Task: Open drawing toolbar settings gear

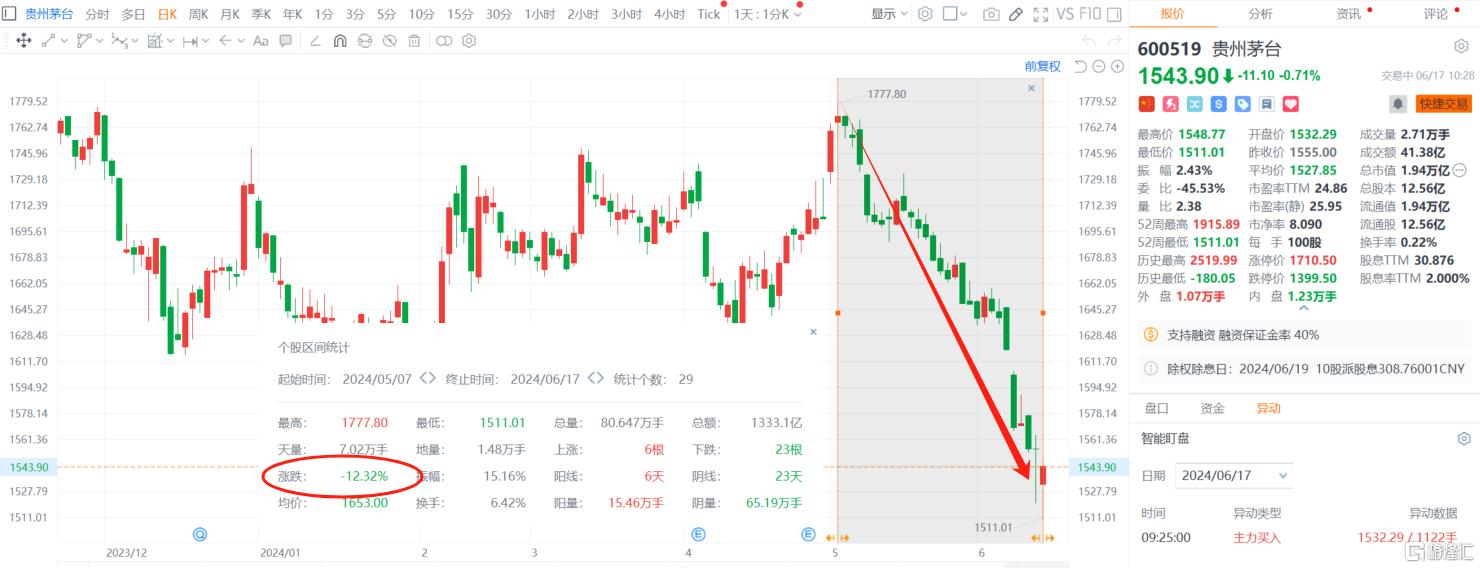Action: [469, 41]
